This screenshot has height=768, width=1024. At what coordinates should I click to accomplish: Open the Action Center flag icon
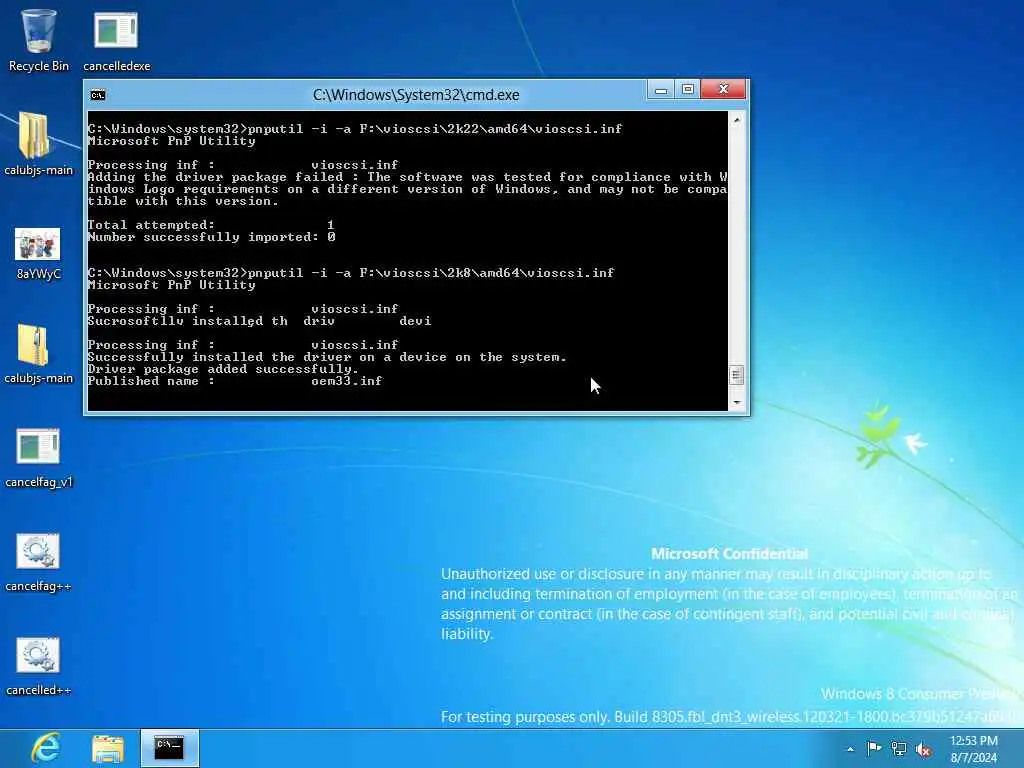pyautogui.click(x=874, y=748)
